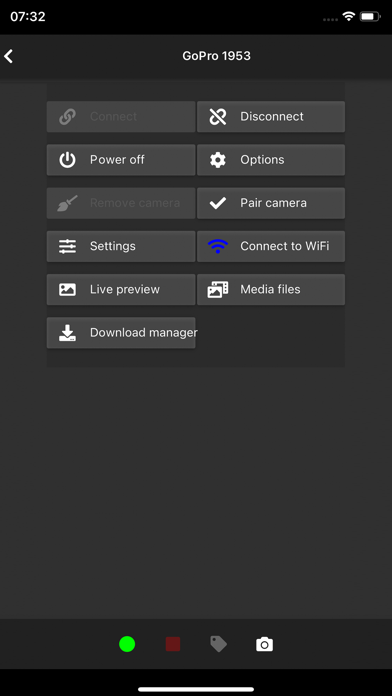Select Pair camera button
This screenshot has height=696, width=392.
tap(271, 203)
